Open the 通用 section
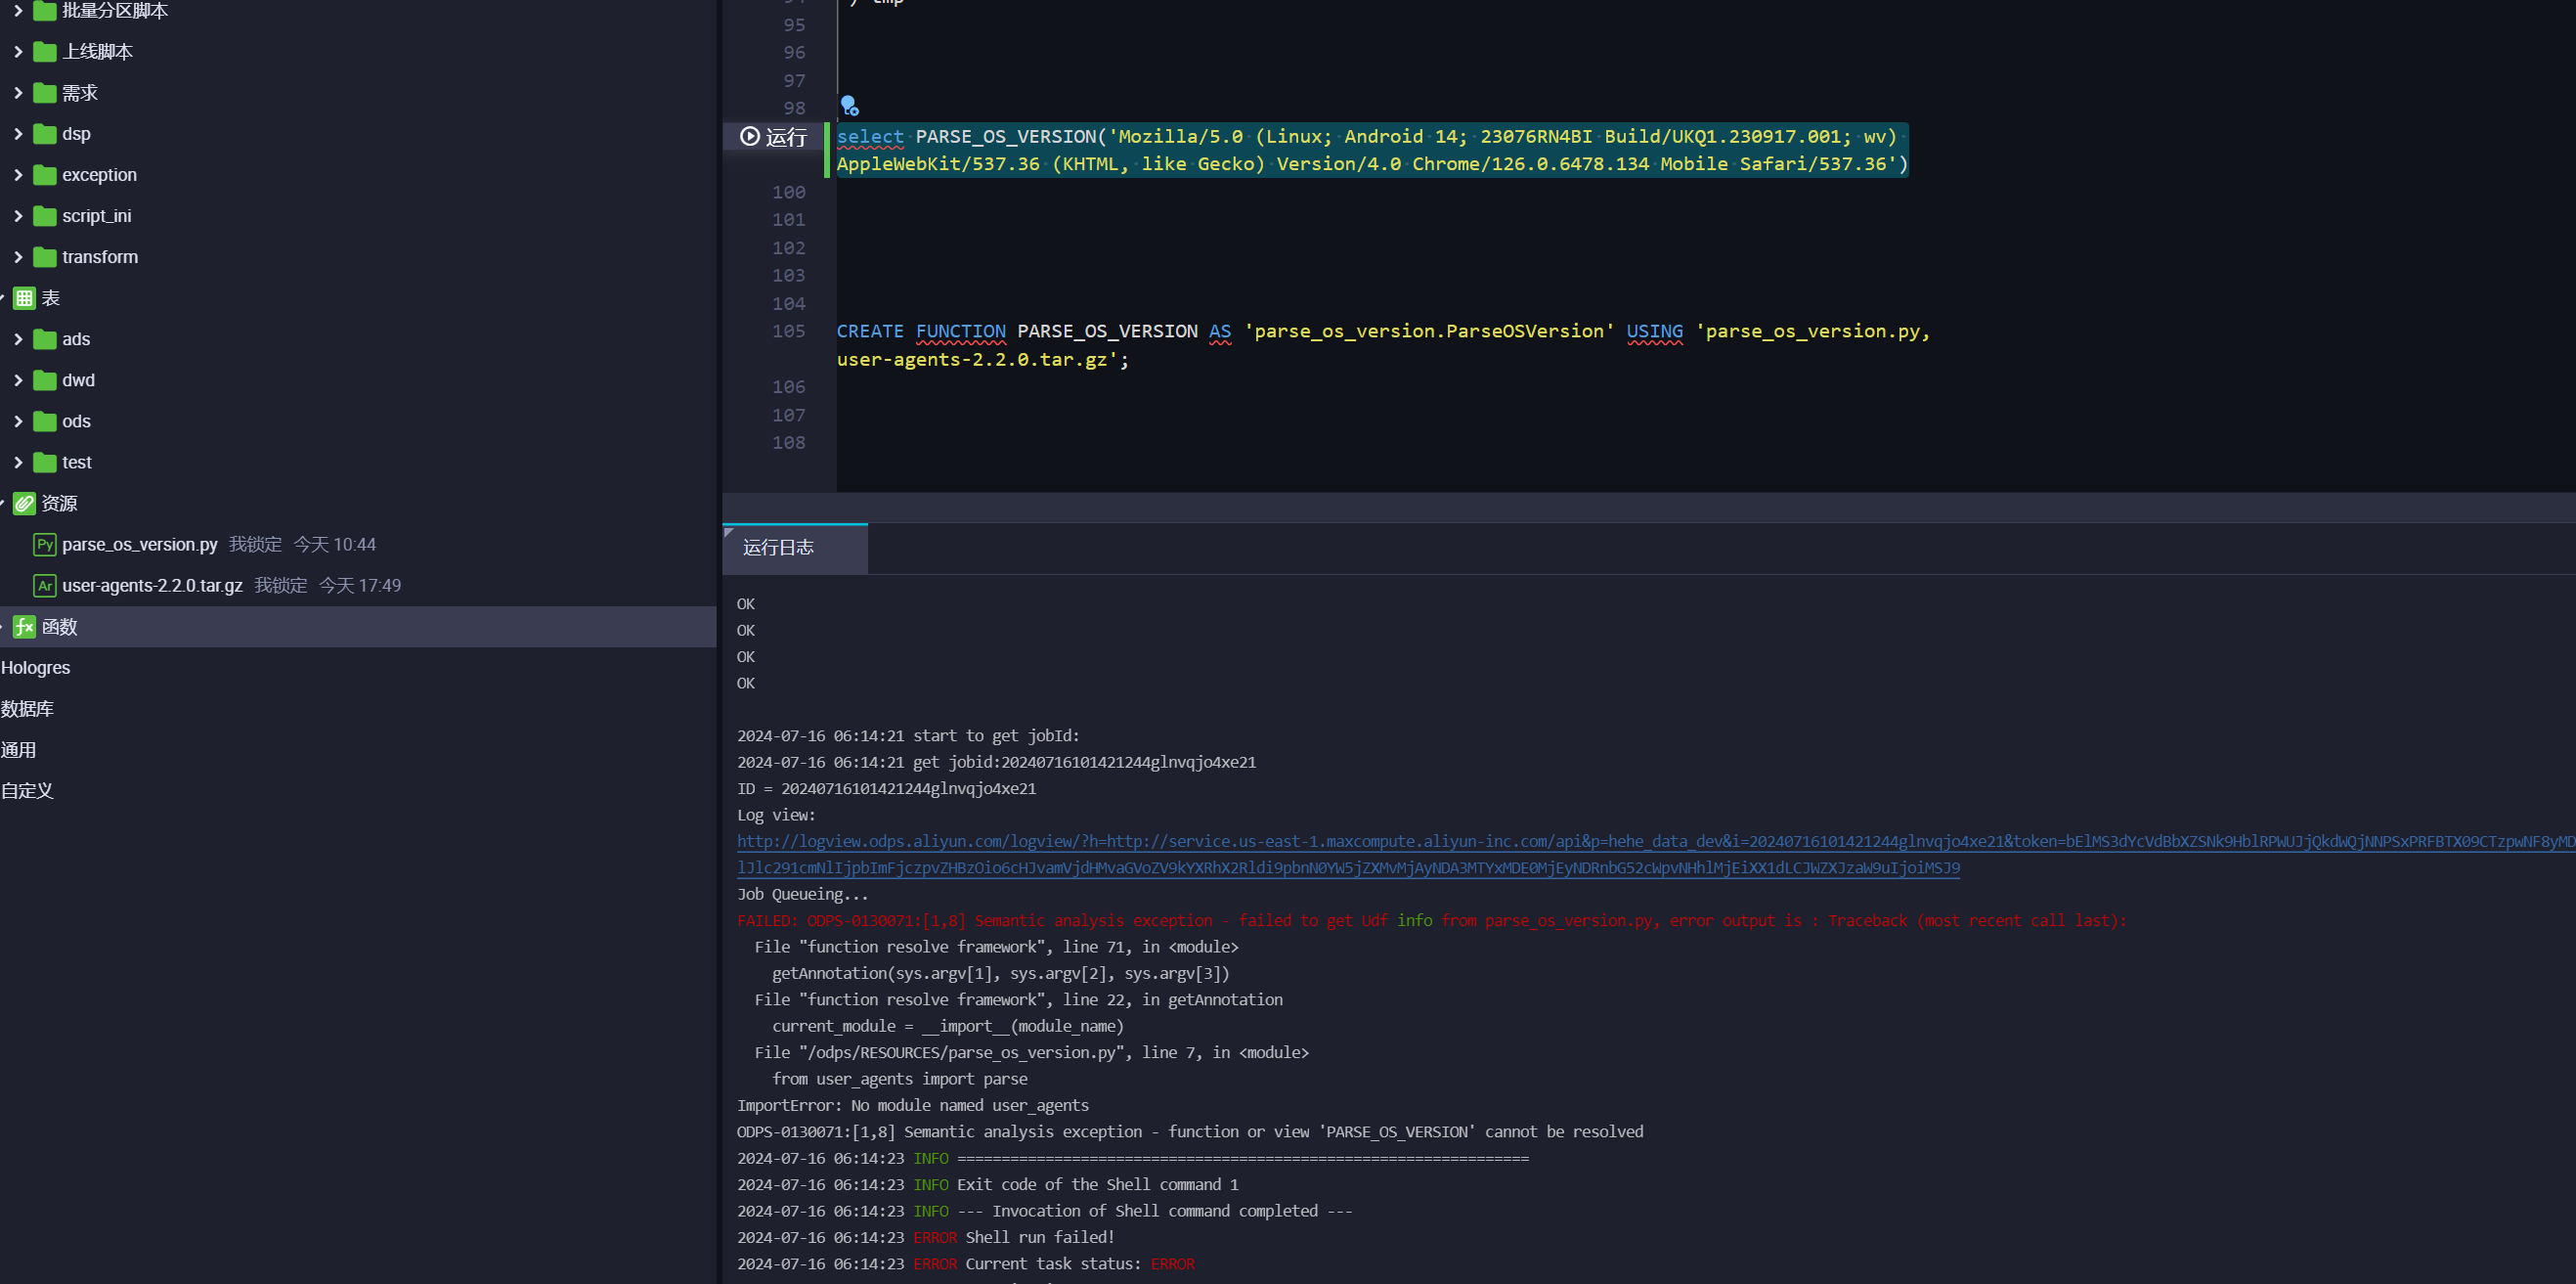 click(x=18, y=750)
